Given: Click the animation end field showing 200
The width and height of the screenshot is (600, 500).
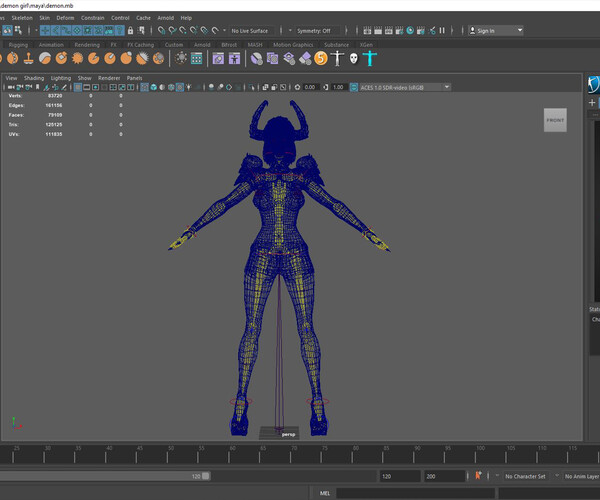Looking at the screenshot, I should tap(444, 476).
